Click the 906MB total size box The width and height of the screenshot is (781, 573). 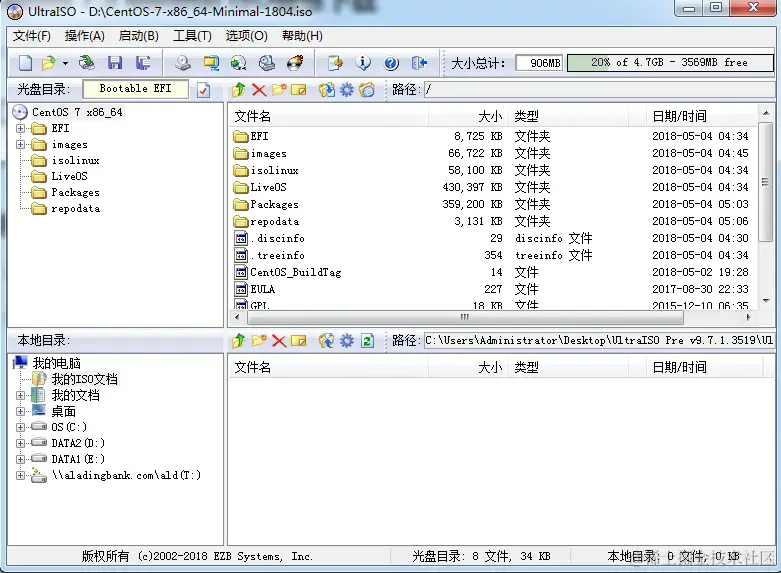pyautogui.click(x=539, y=63)
